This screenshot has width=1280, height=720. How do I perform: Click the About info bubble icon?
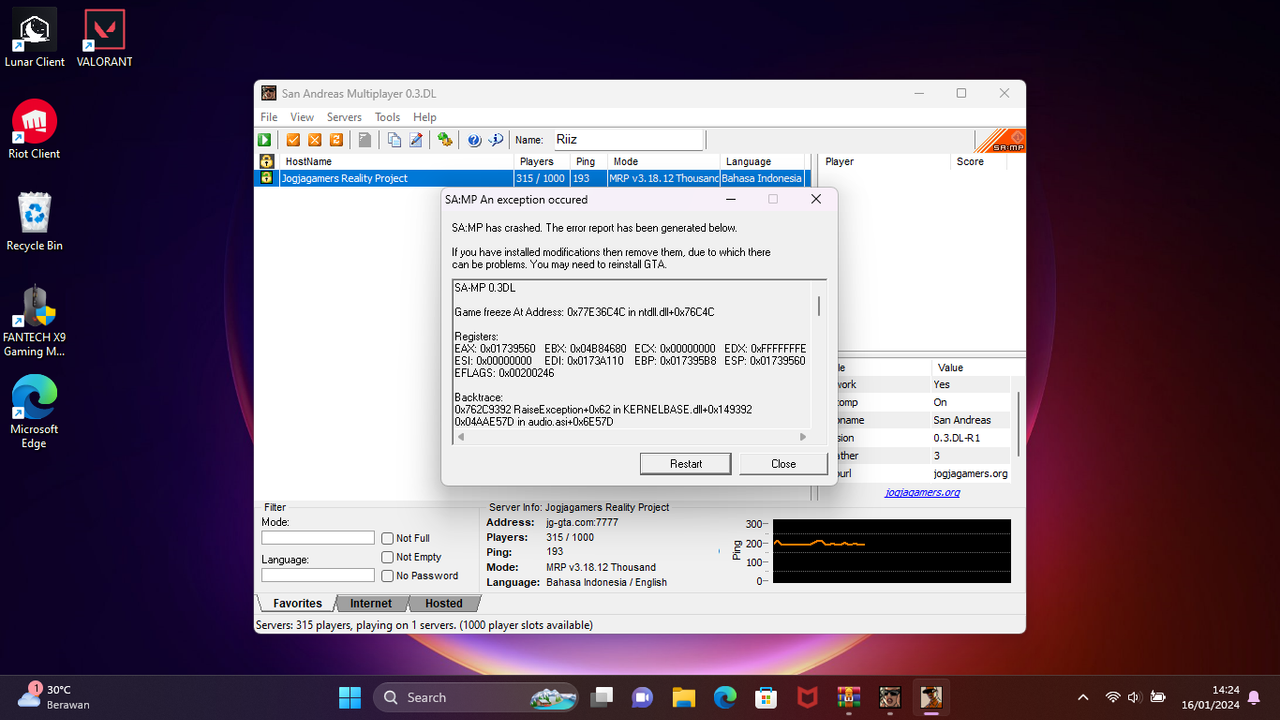495,140
